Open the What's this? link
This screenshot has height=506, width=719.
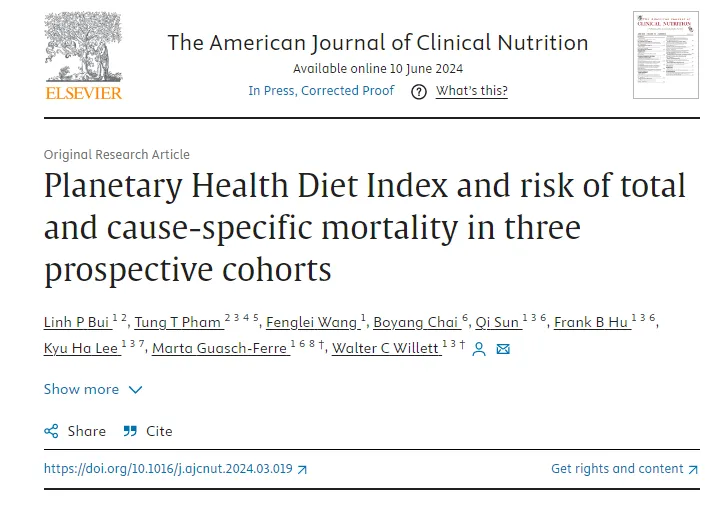pyautogui.click(x=471, y=91)
